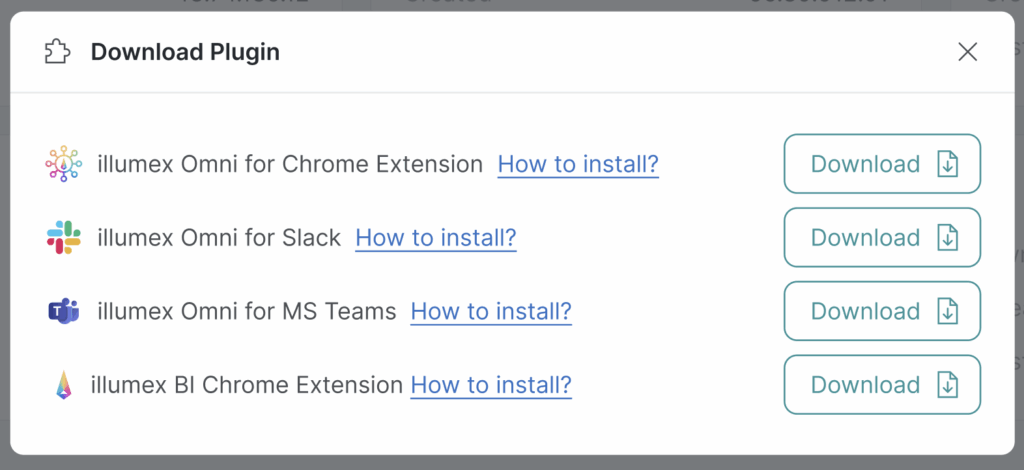Click the puzzle piece plugin icon
The height and width of the screenshot is (470, 1024).
tap(58, 52)
